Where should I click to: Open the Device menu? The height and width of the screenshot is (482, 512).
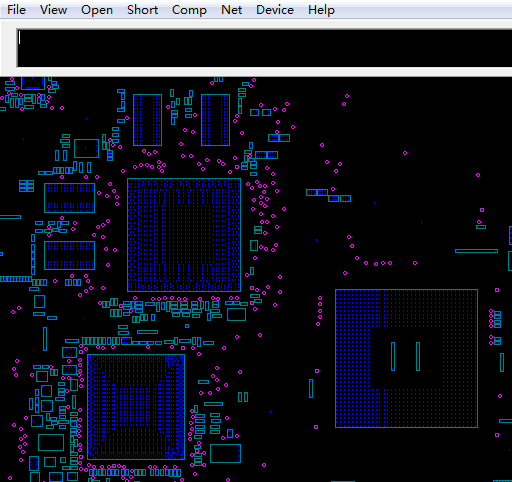275,10
